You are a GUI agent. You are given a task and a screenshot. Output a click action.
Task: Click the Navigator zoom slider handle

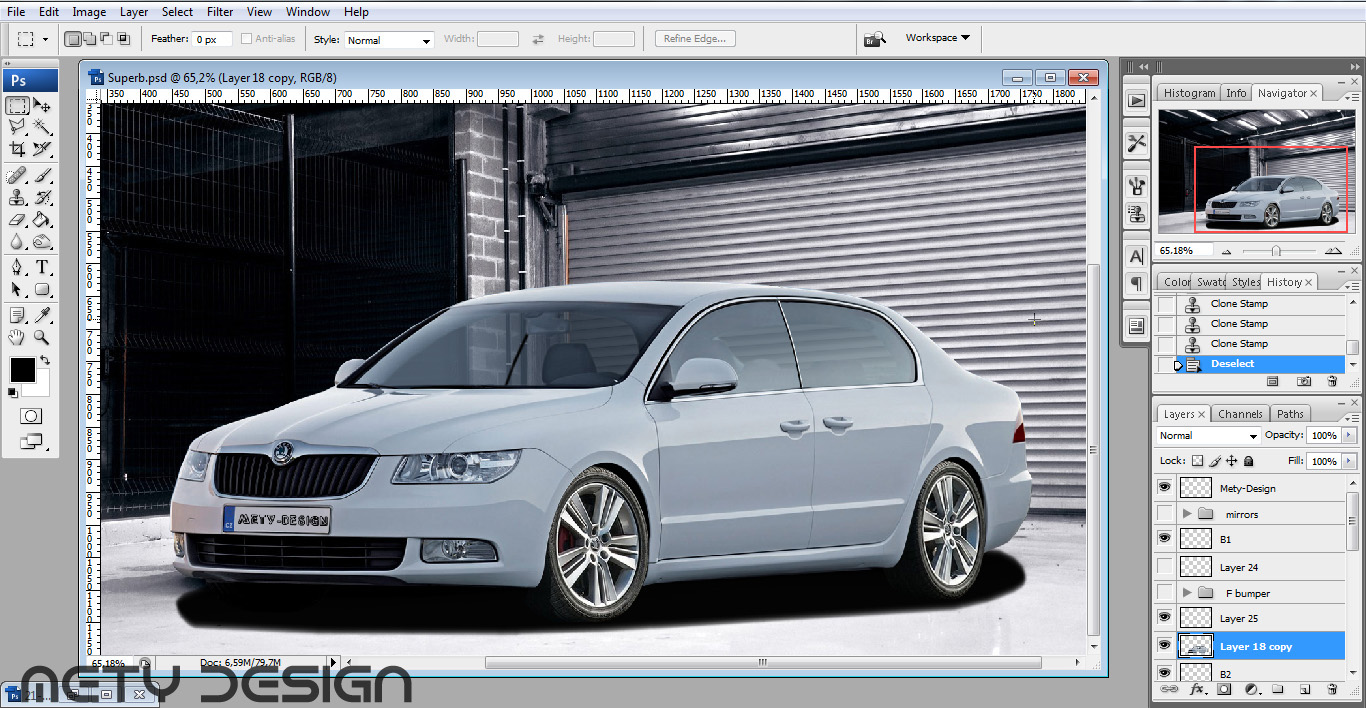click(x=1276, y=251)
